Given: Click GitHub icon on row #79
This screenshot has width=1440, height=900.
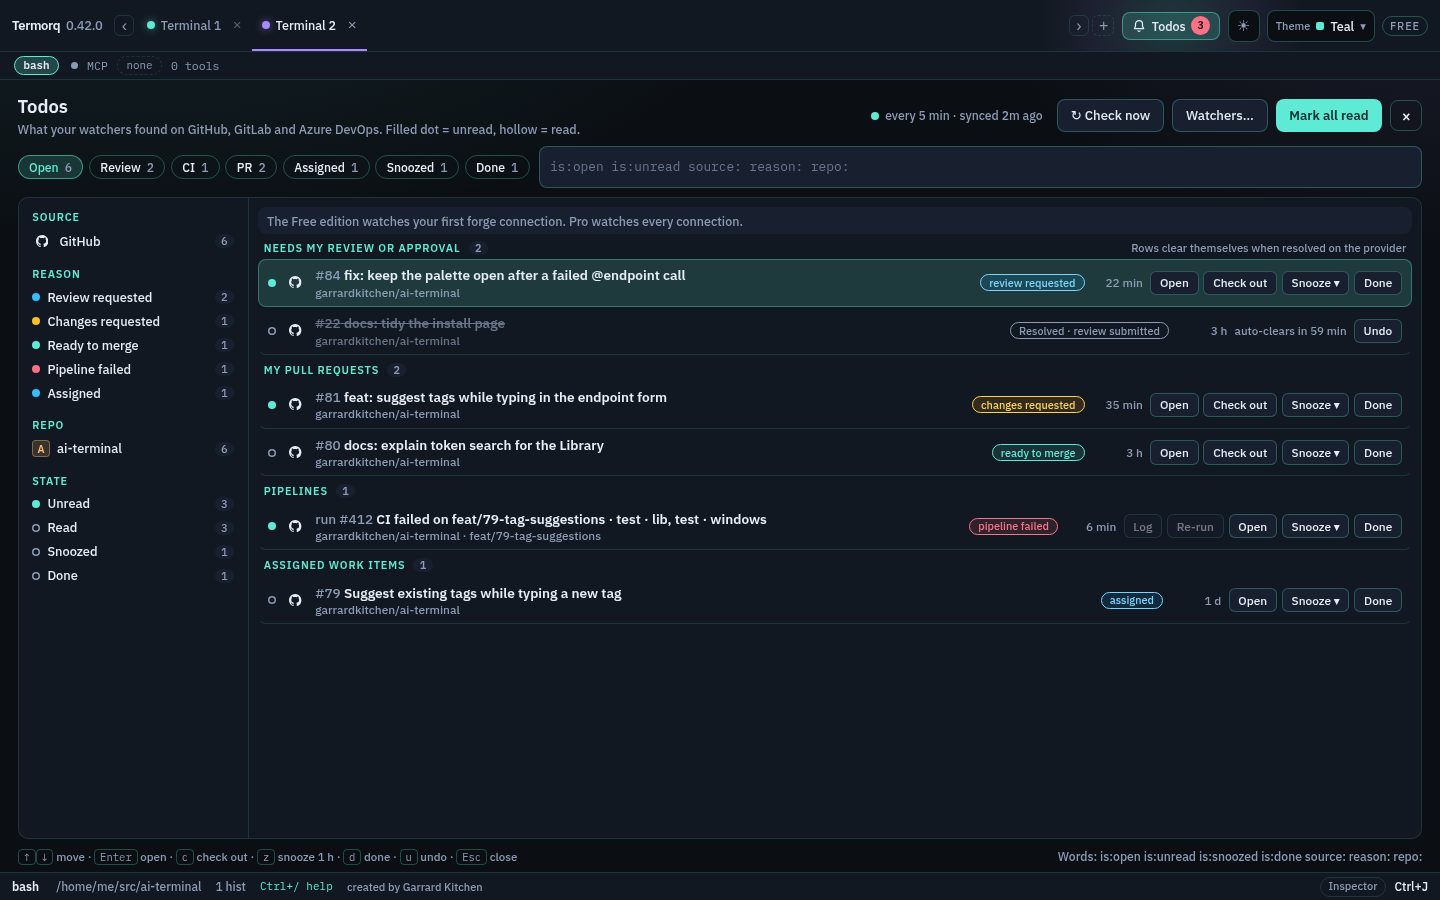Looking at the screenshot, I should 295,601.
